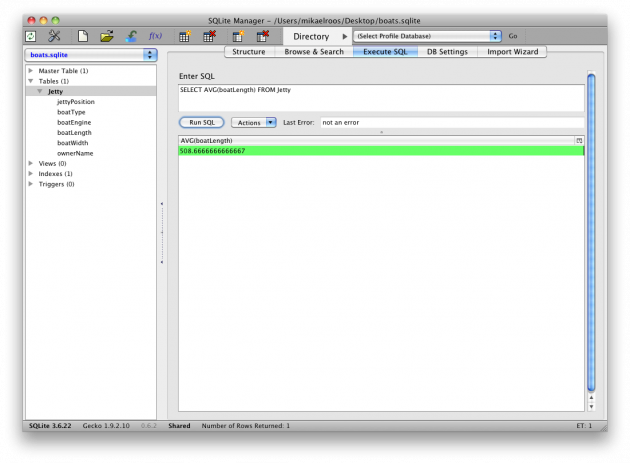
Task: Click the refresh icon in the toolbar
Action: coord(31,36)
